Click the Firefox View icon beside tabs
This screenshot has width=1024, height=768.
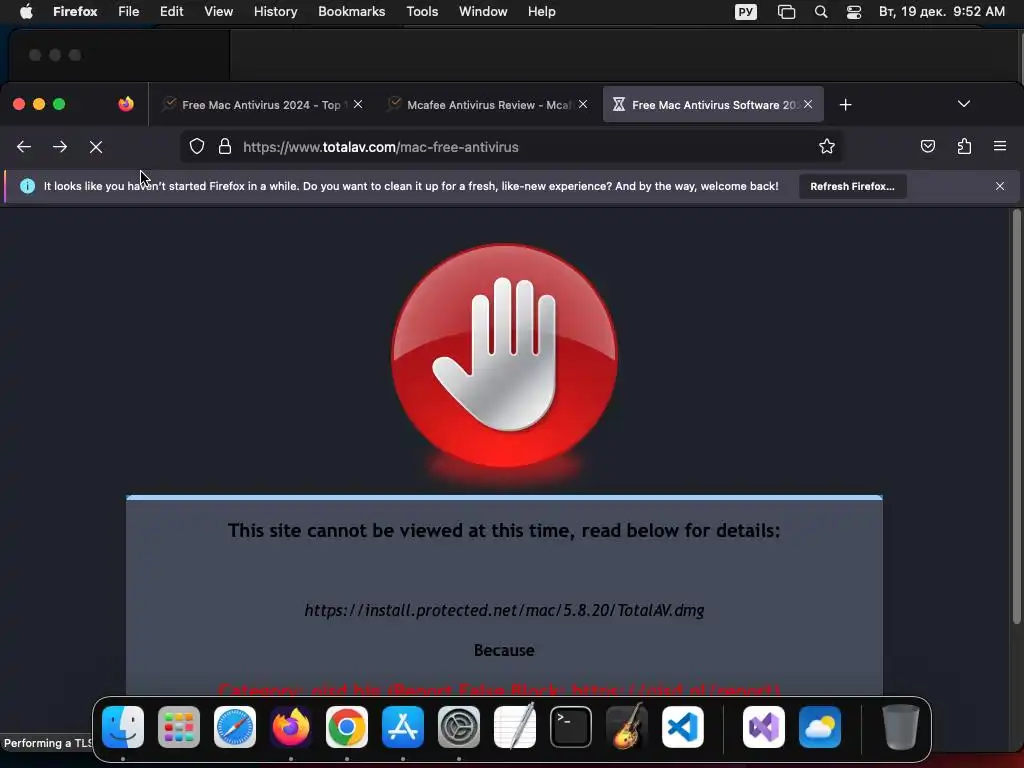tap(126, 104)
